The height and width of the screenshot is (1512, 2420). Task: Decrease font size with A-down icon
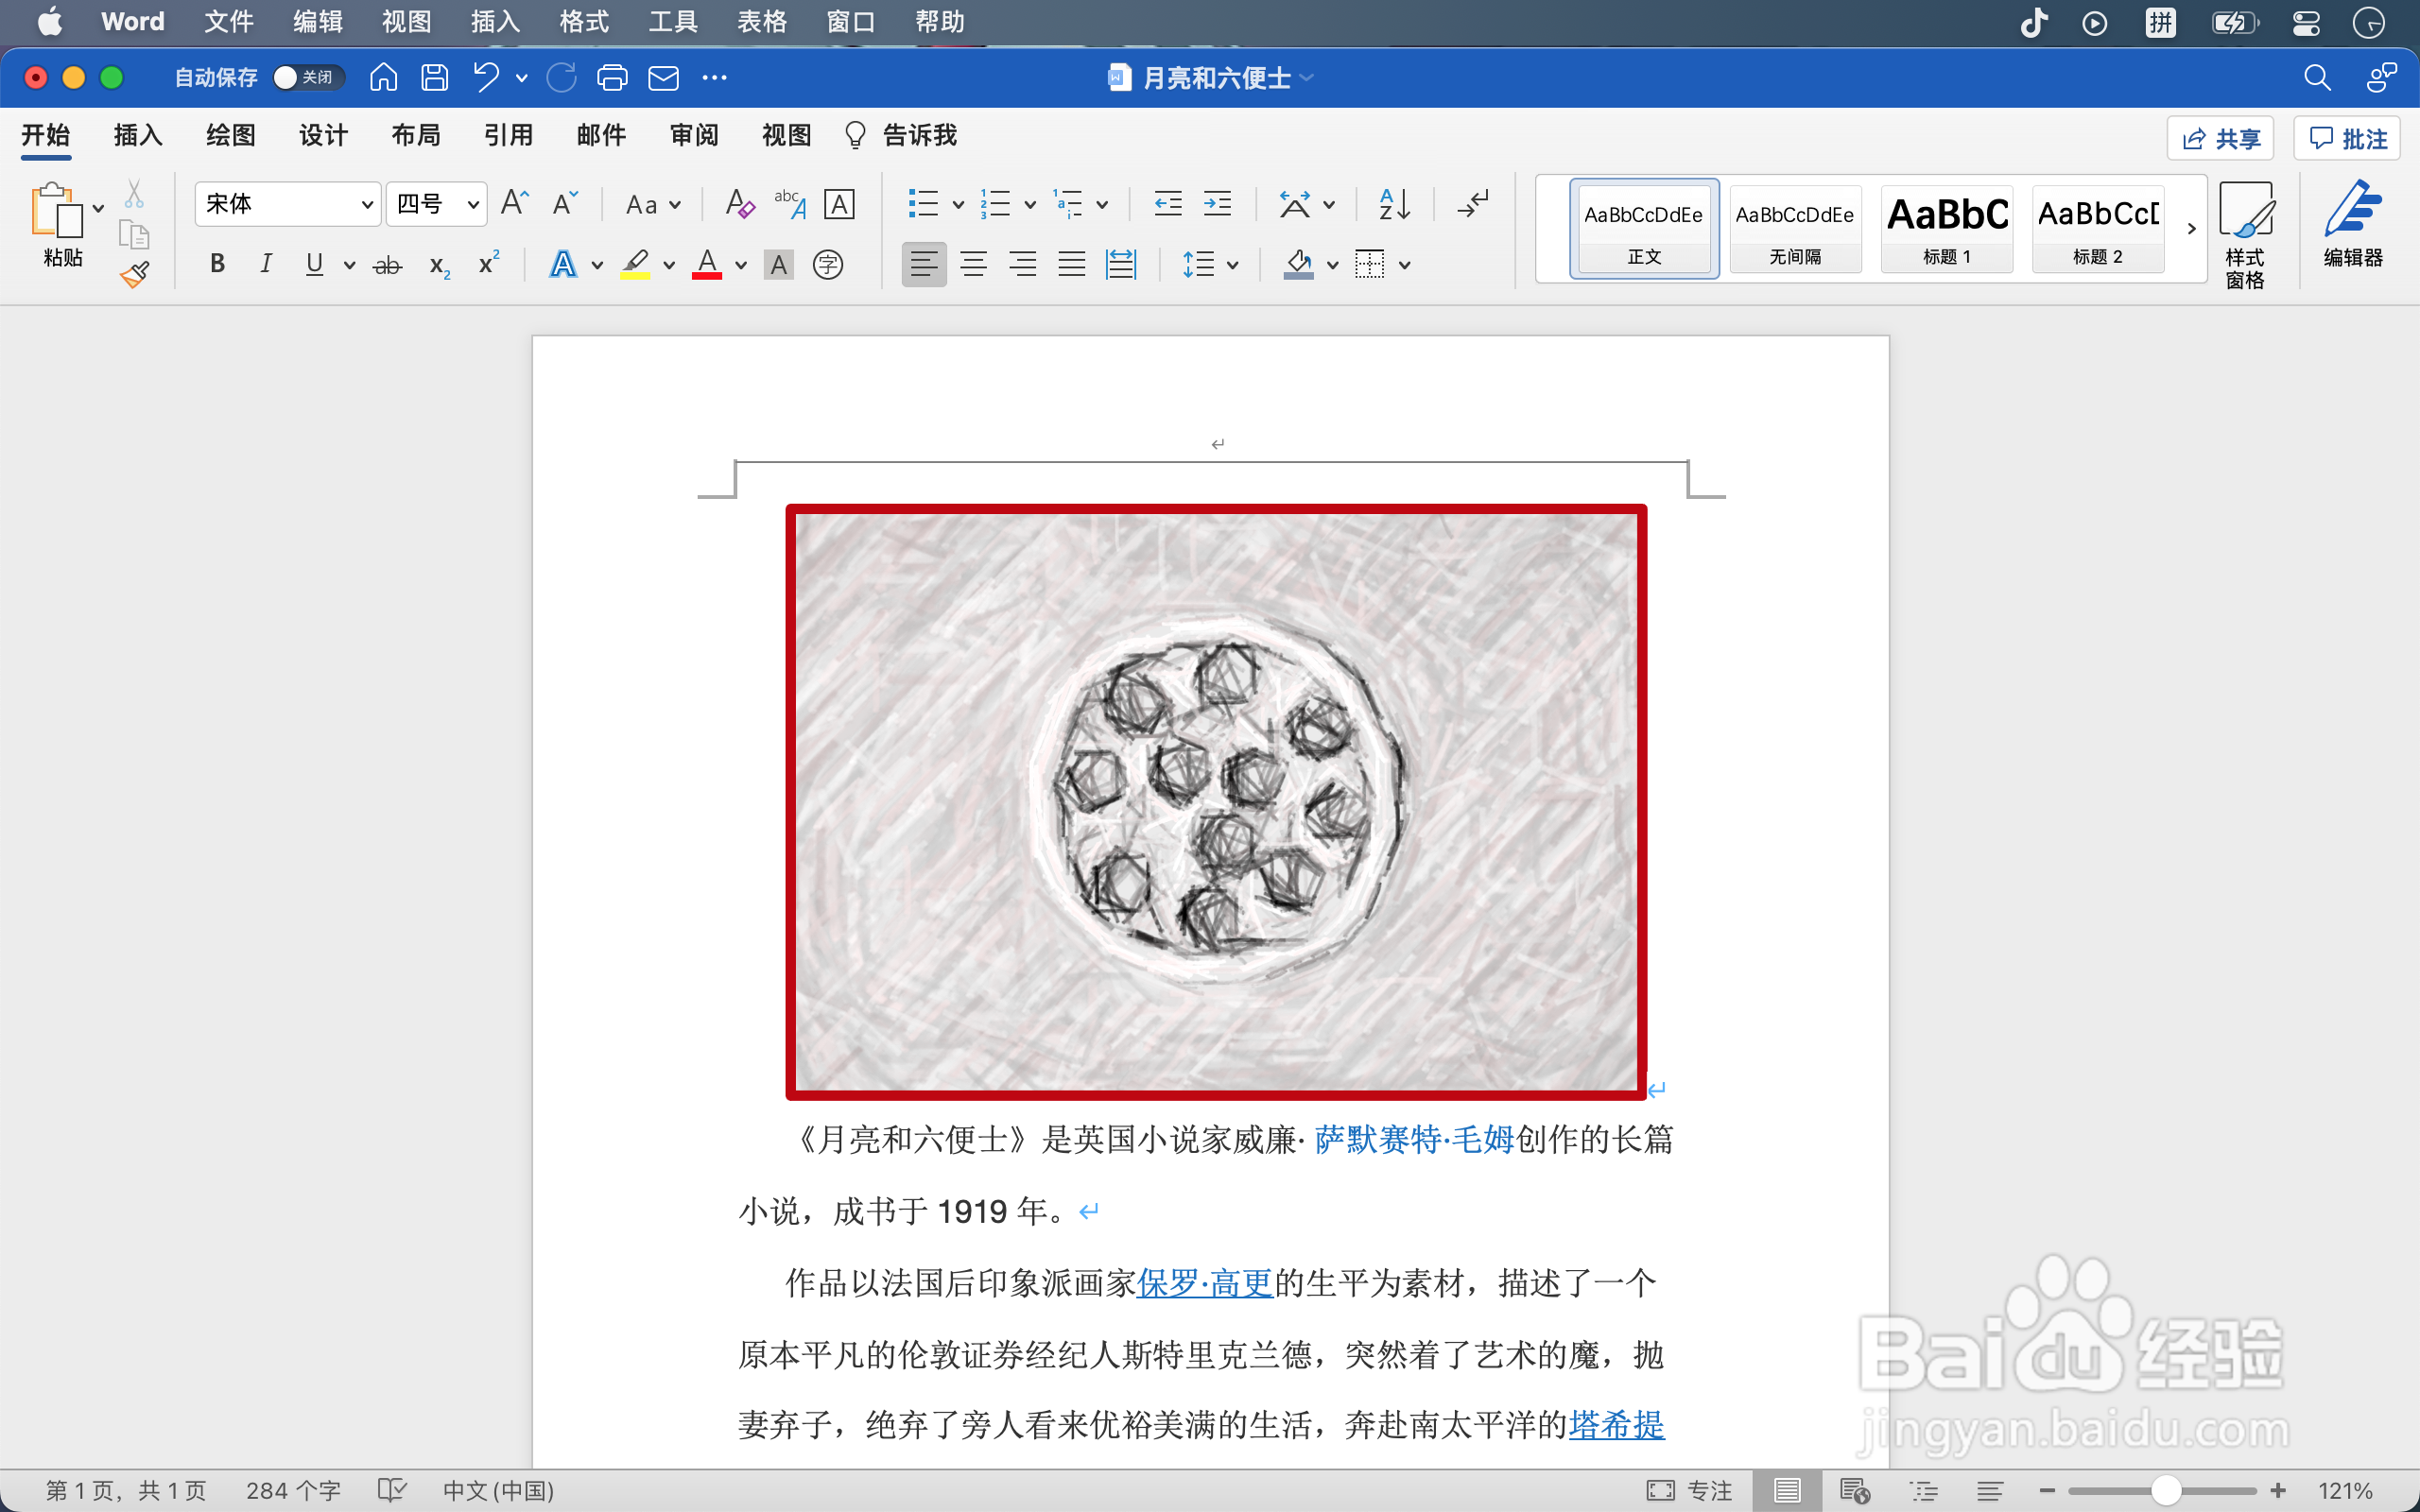(x=565, y=203)
